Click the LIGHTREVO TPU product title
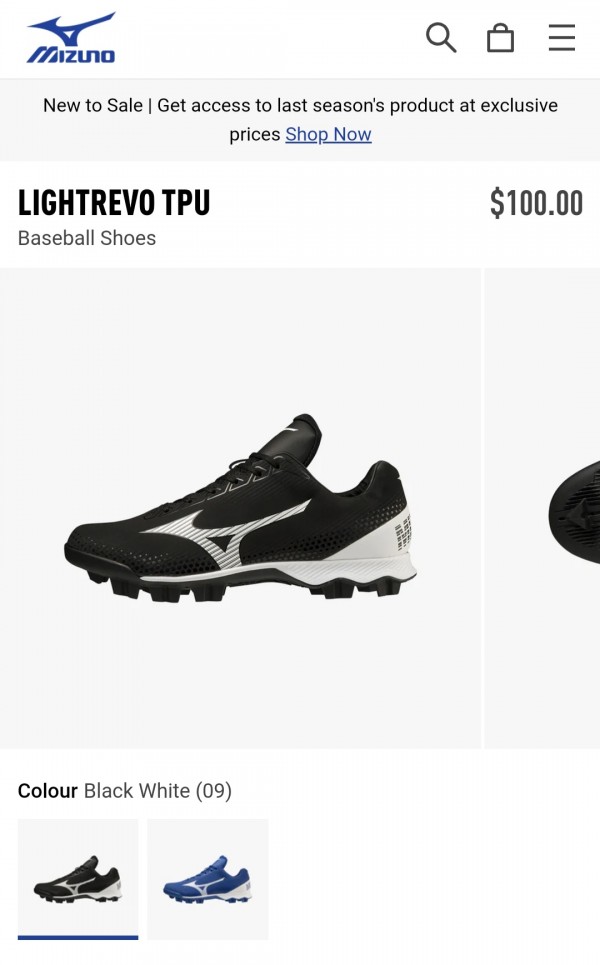Screen dimensions: 600x965 click(114, 202)
